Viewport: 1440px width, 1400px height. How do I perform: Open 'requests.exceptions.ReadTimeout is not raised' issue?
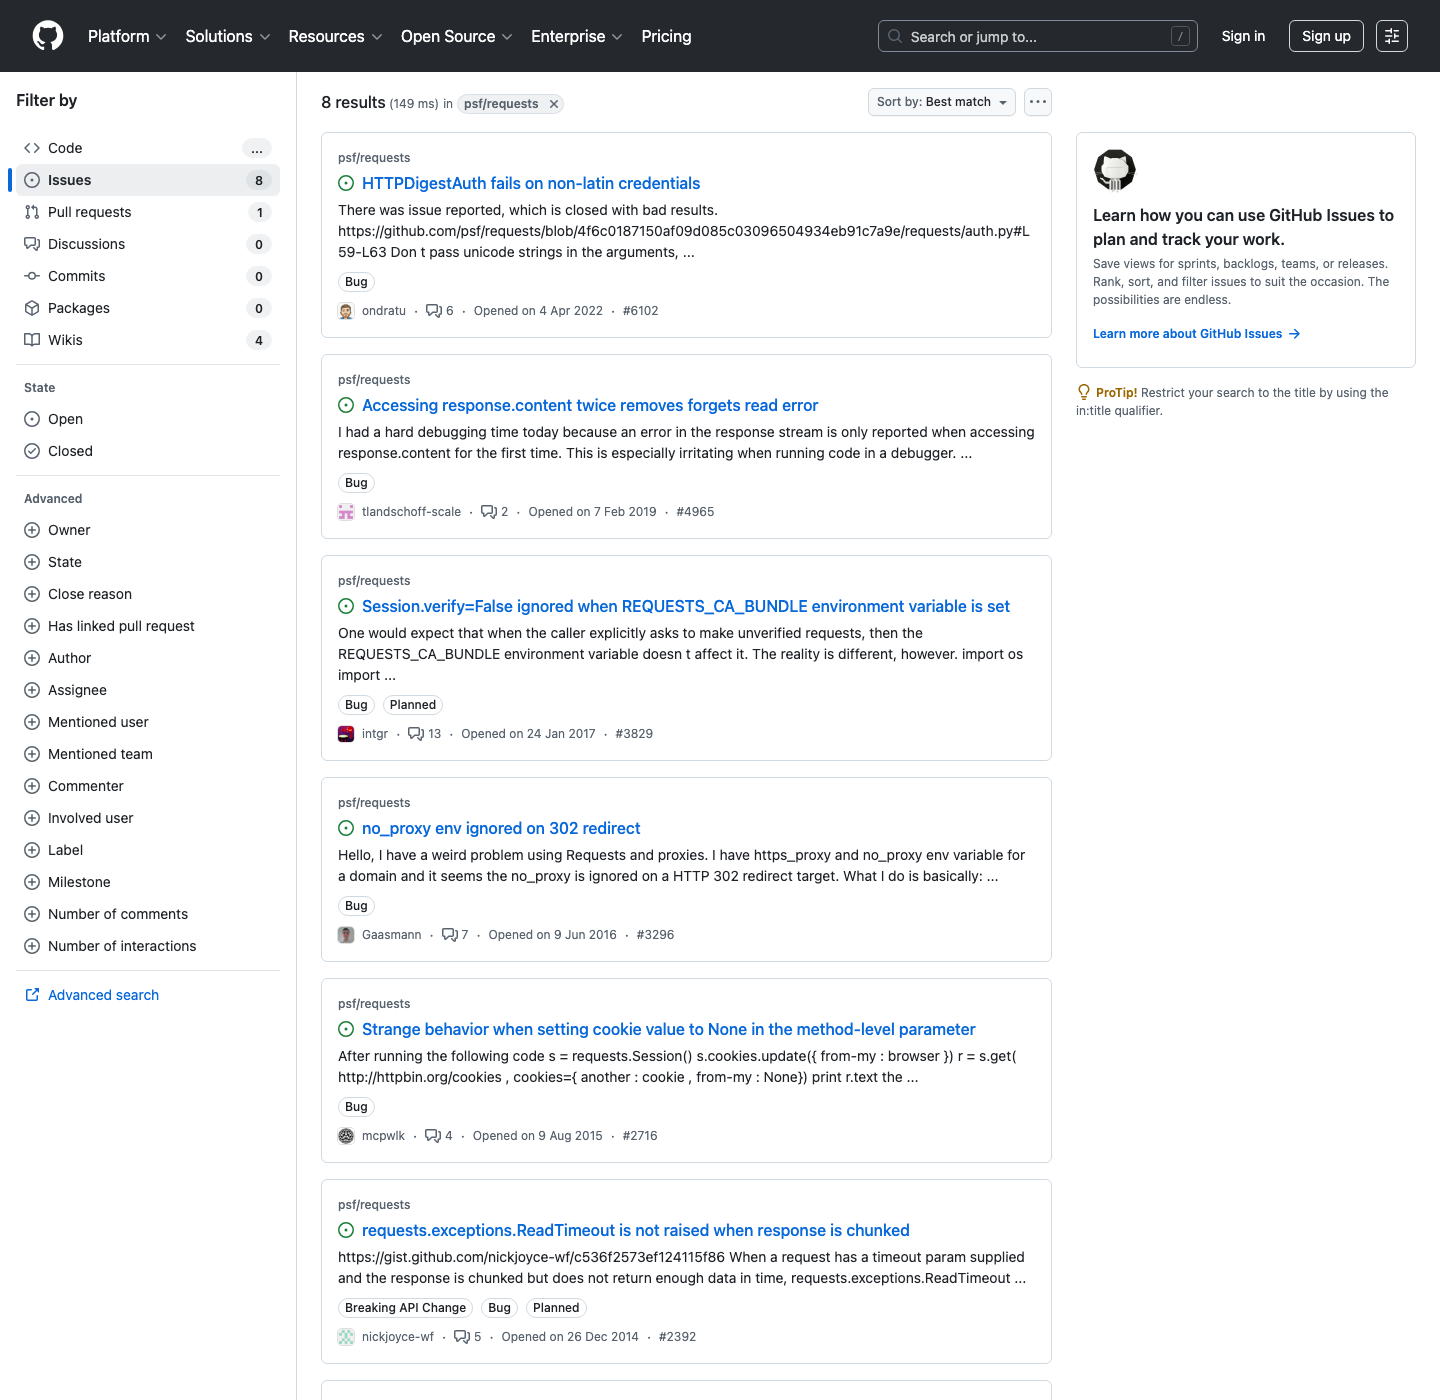coord(636,1230)
